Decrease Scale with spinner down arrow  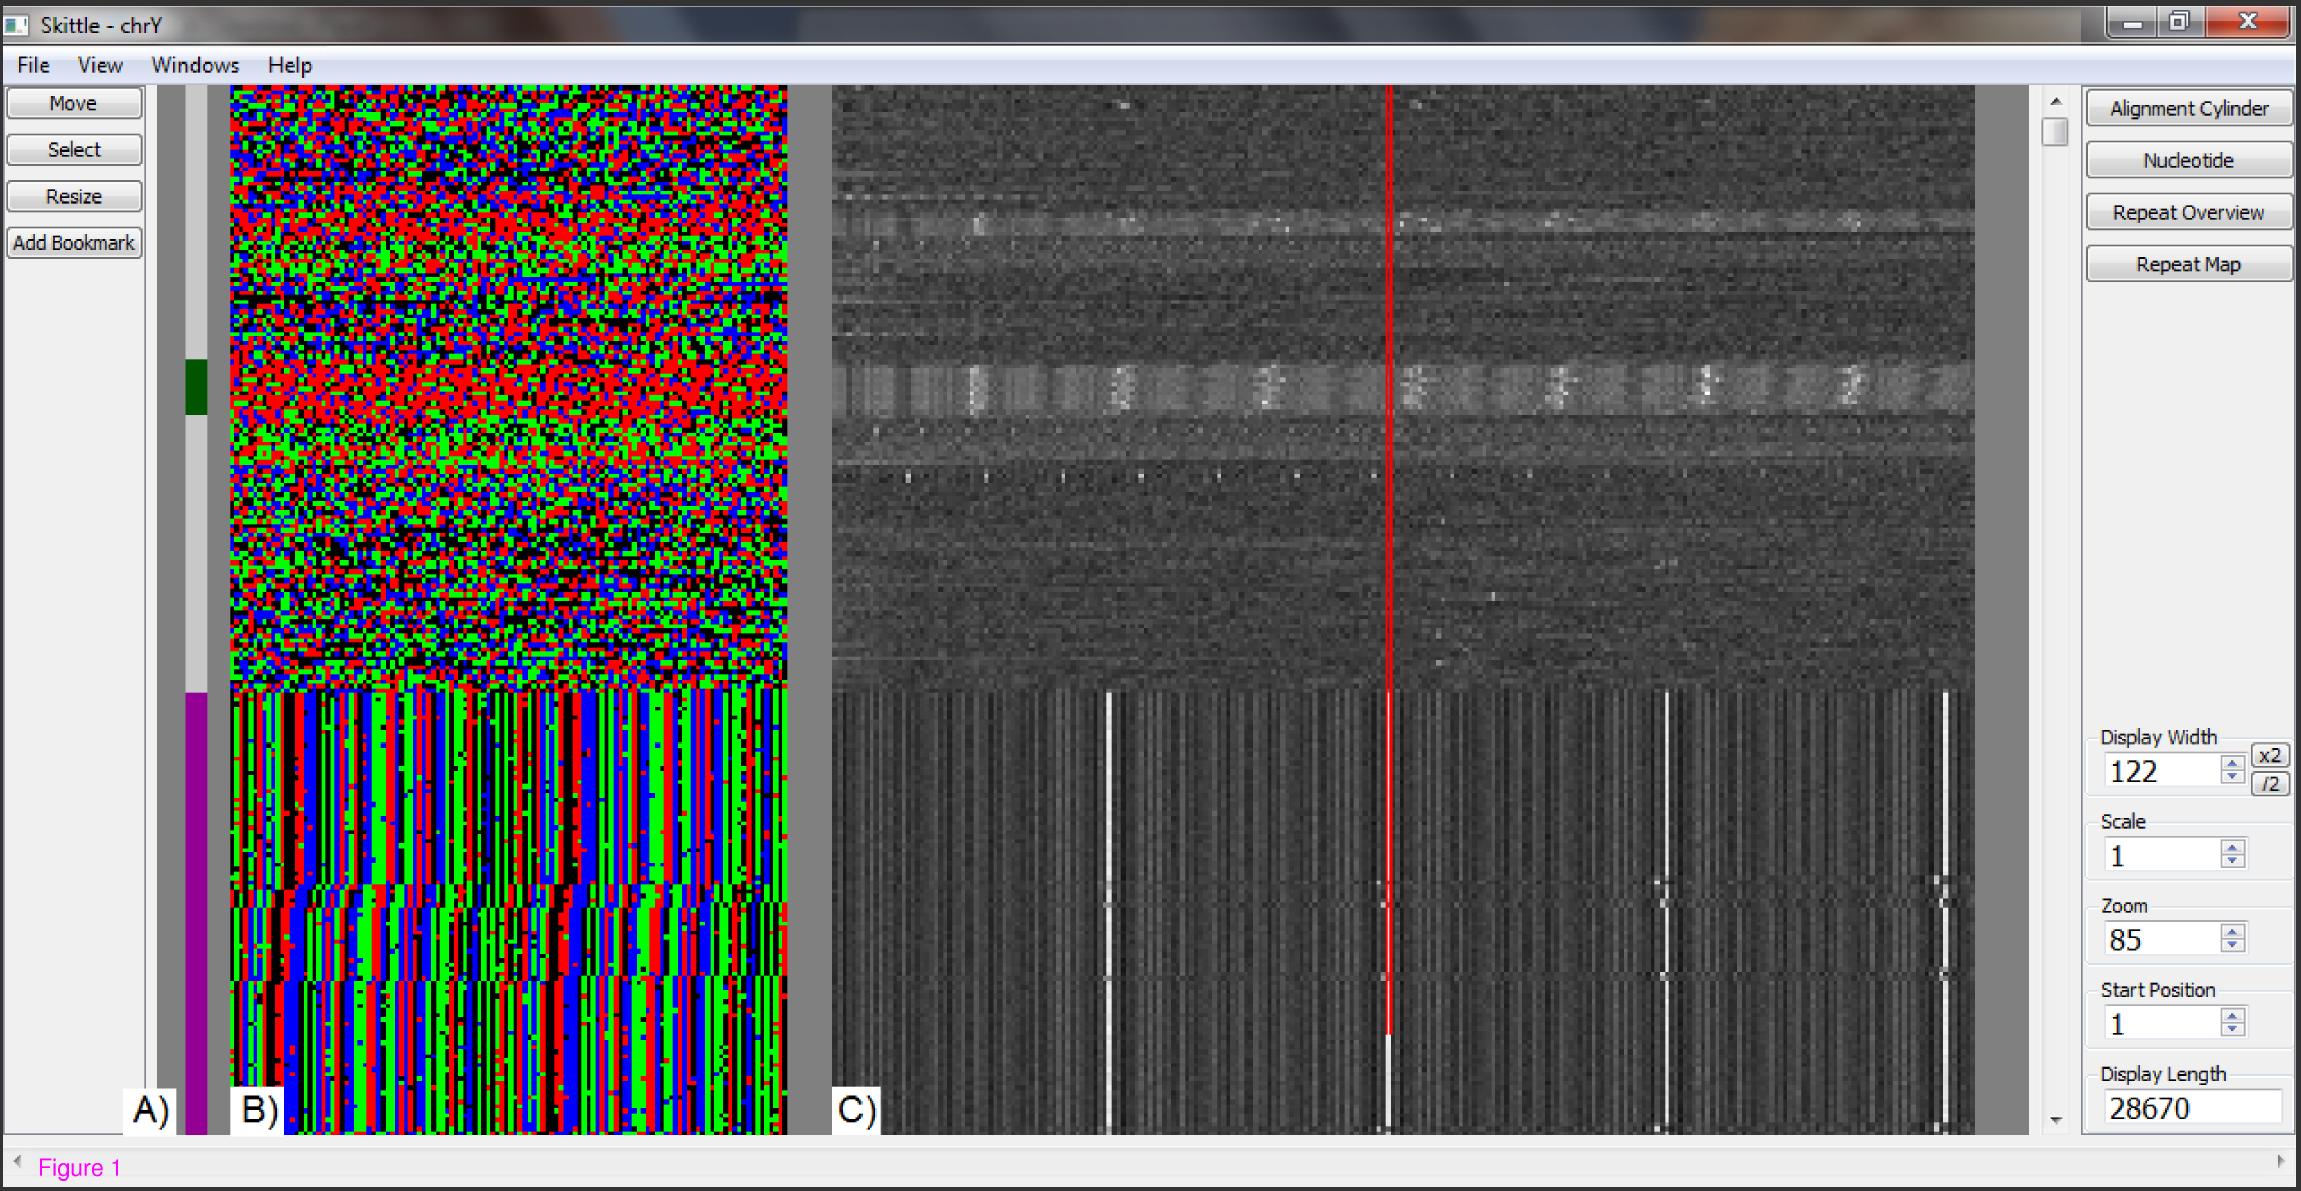(2232, 861)
